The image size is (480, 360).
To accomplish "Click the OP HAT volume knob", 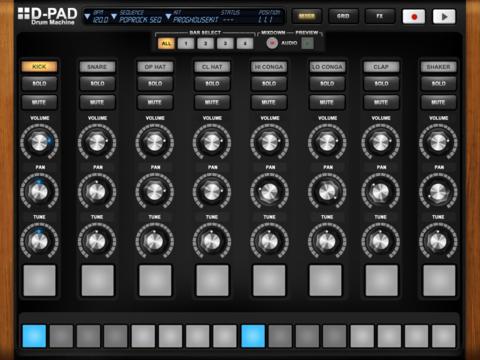I will (x=155, y=142).
